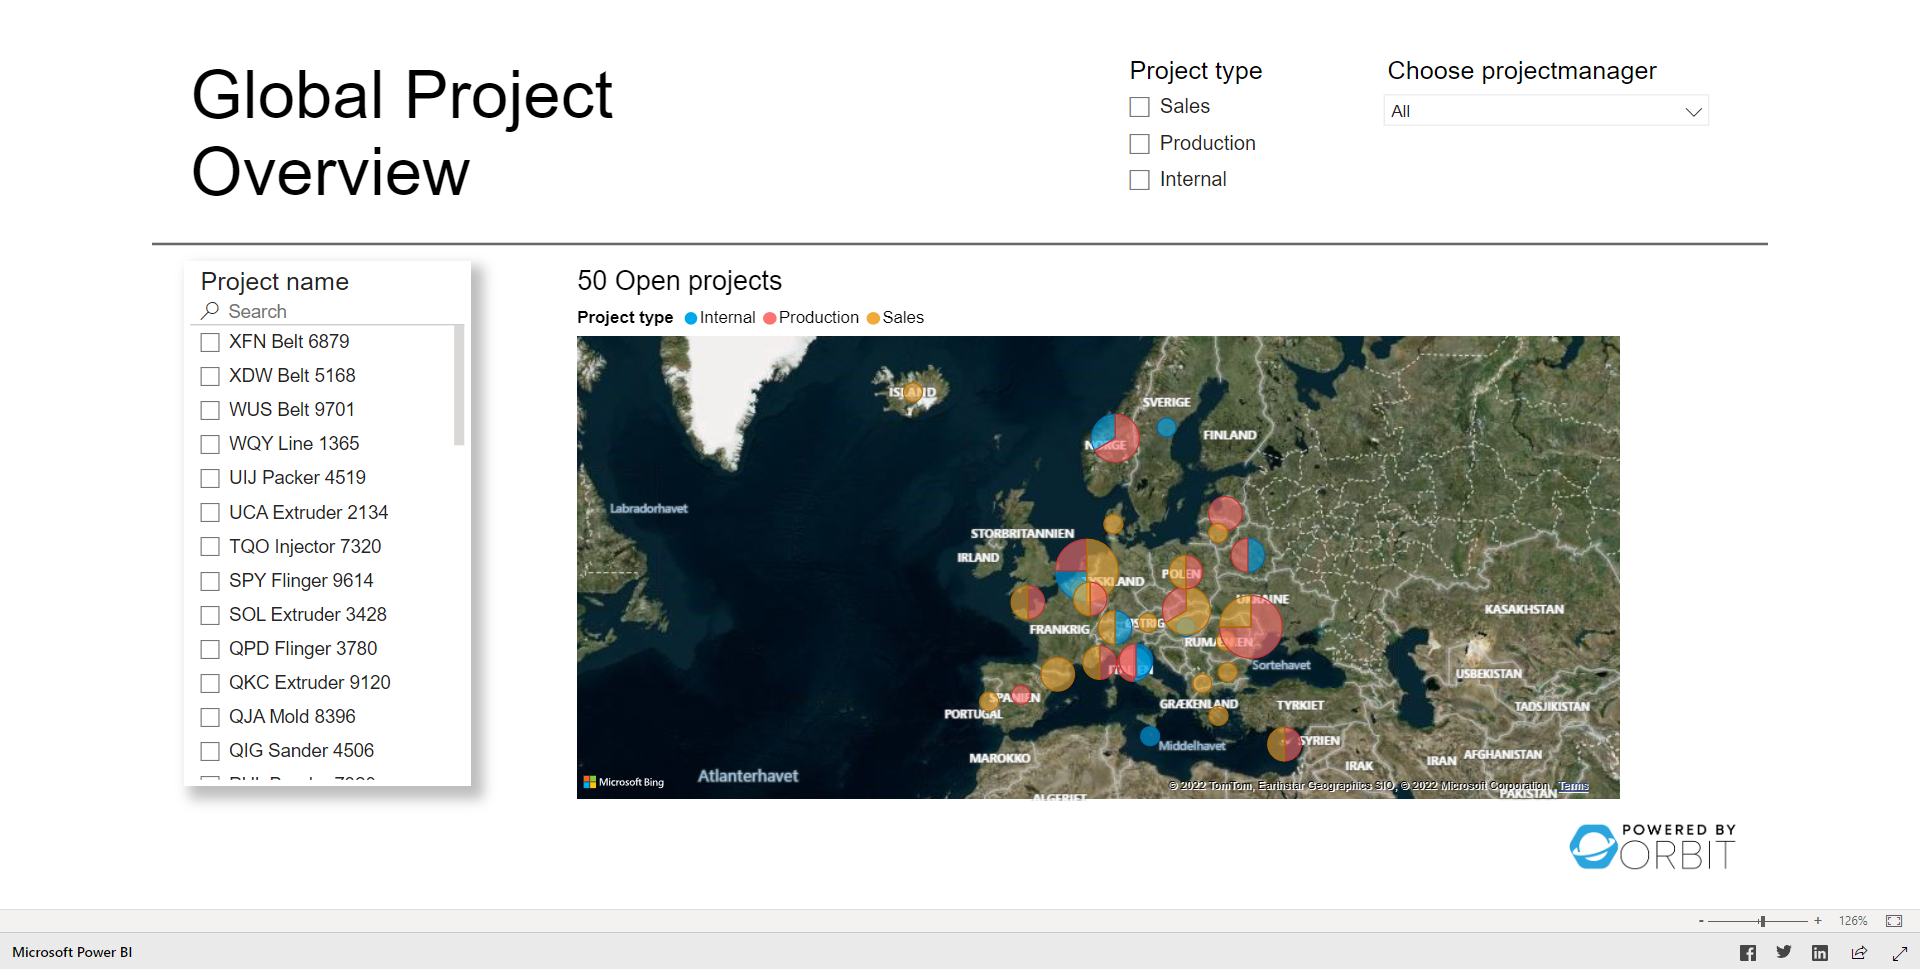Click the Twitter share icon
Viewport: 1920px width, 969px height.
coord(1784,952)
